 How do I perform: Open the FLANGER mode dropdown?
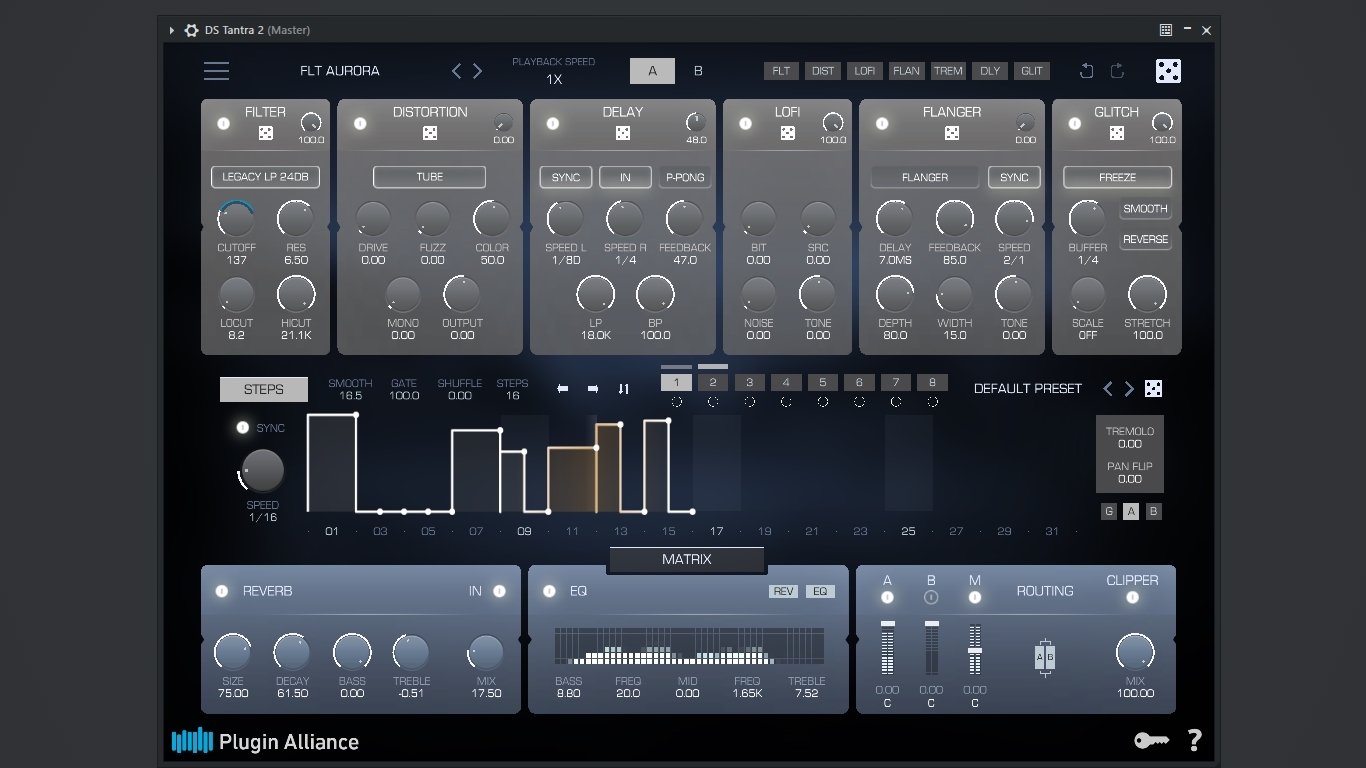pyautogui.click(x=924, y=177)
